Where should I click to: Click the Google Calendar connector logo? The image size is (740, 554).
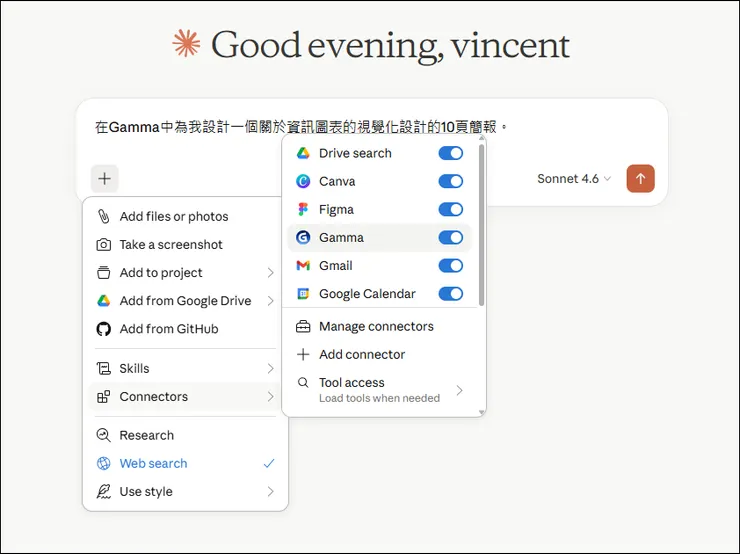(303, 294)
